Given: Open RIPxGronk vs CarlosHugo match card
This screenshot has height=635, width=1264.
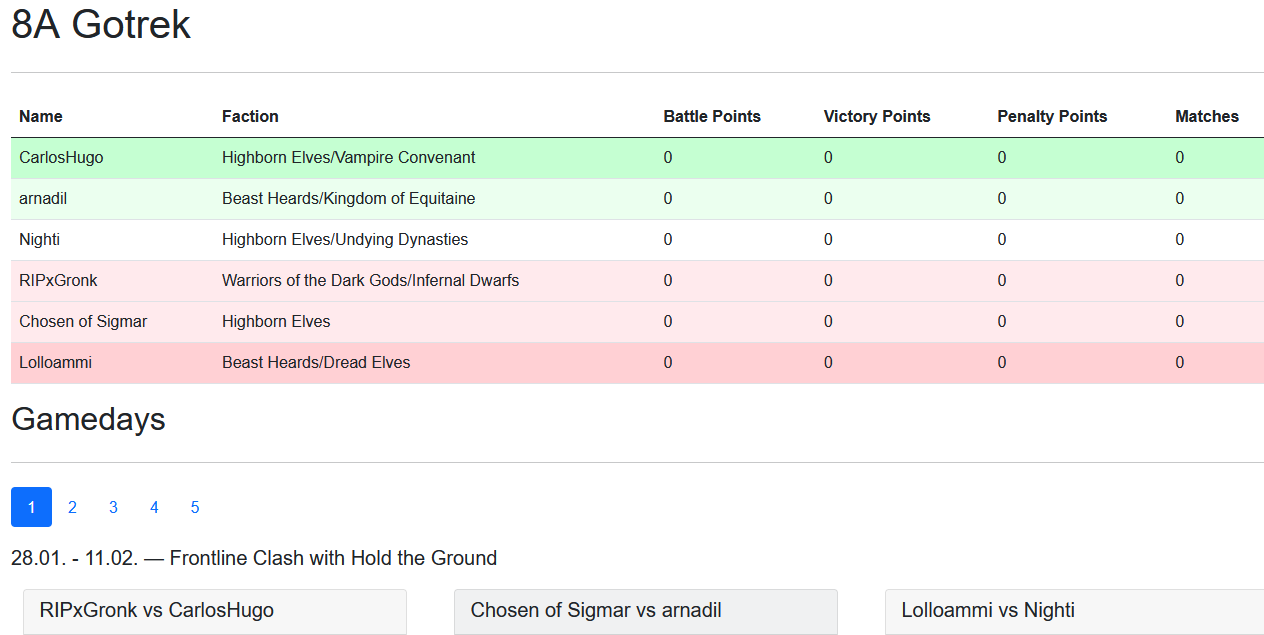Looking at the screenshot, I should [215, 611].
